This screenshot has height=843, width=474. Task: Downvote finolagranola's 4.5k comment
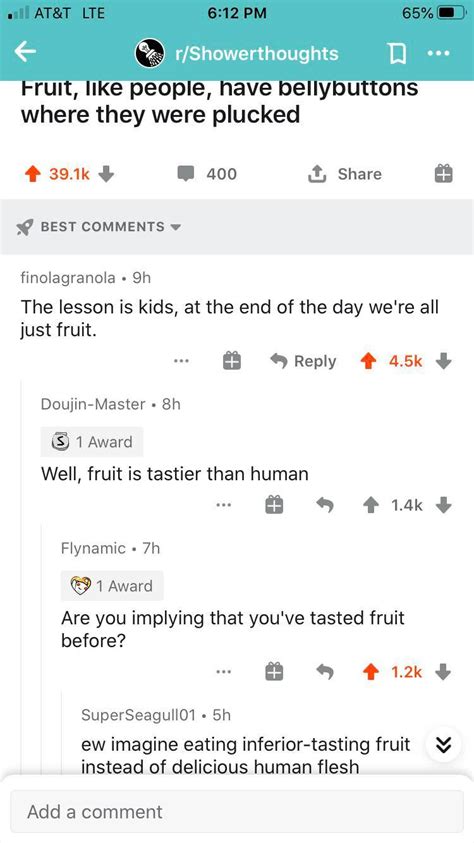[443, 361]
